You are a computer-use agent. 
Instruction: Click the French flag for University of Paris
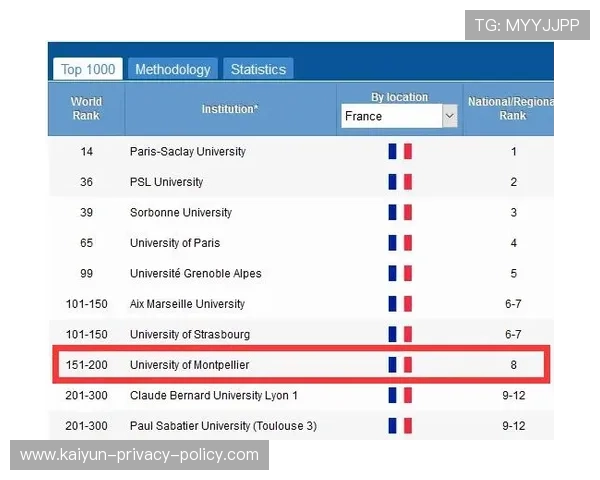400,243
